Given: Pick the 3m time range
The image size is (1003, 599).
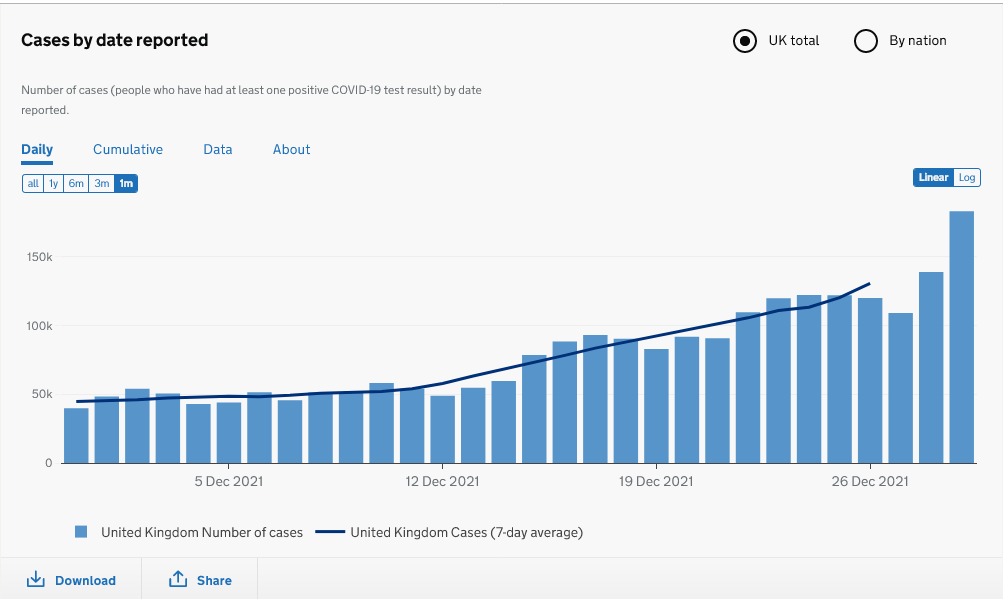Looking at the screenshot, I should point(101,183).
